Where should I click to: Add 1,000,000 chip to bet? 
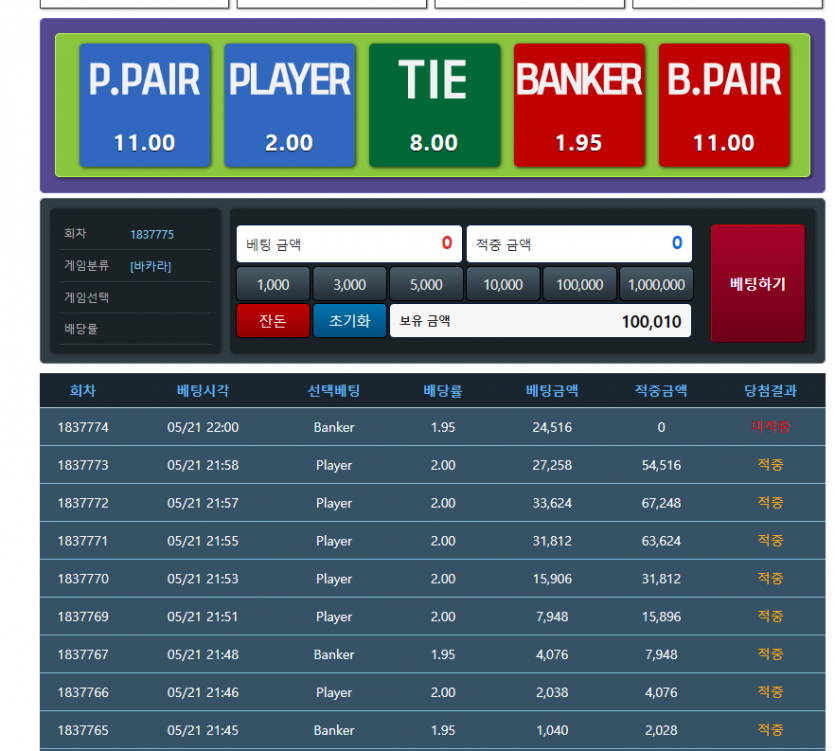tap(656, 284)
